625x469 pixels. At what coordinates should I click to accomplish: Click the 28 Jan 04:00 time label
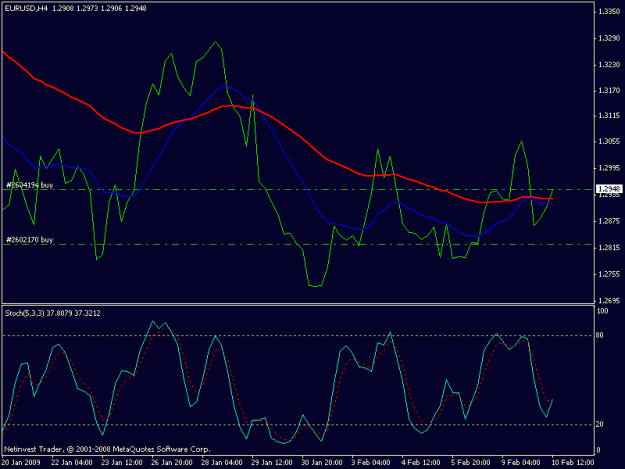pyautogui.click(x=222, y=463)
